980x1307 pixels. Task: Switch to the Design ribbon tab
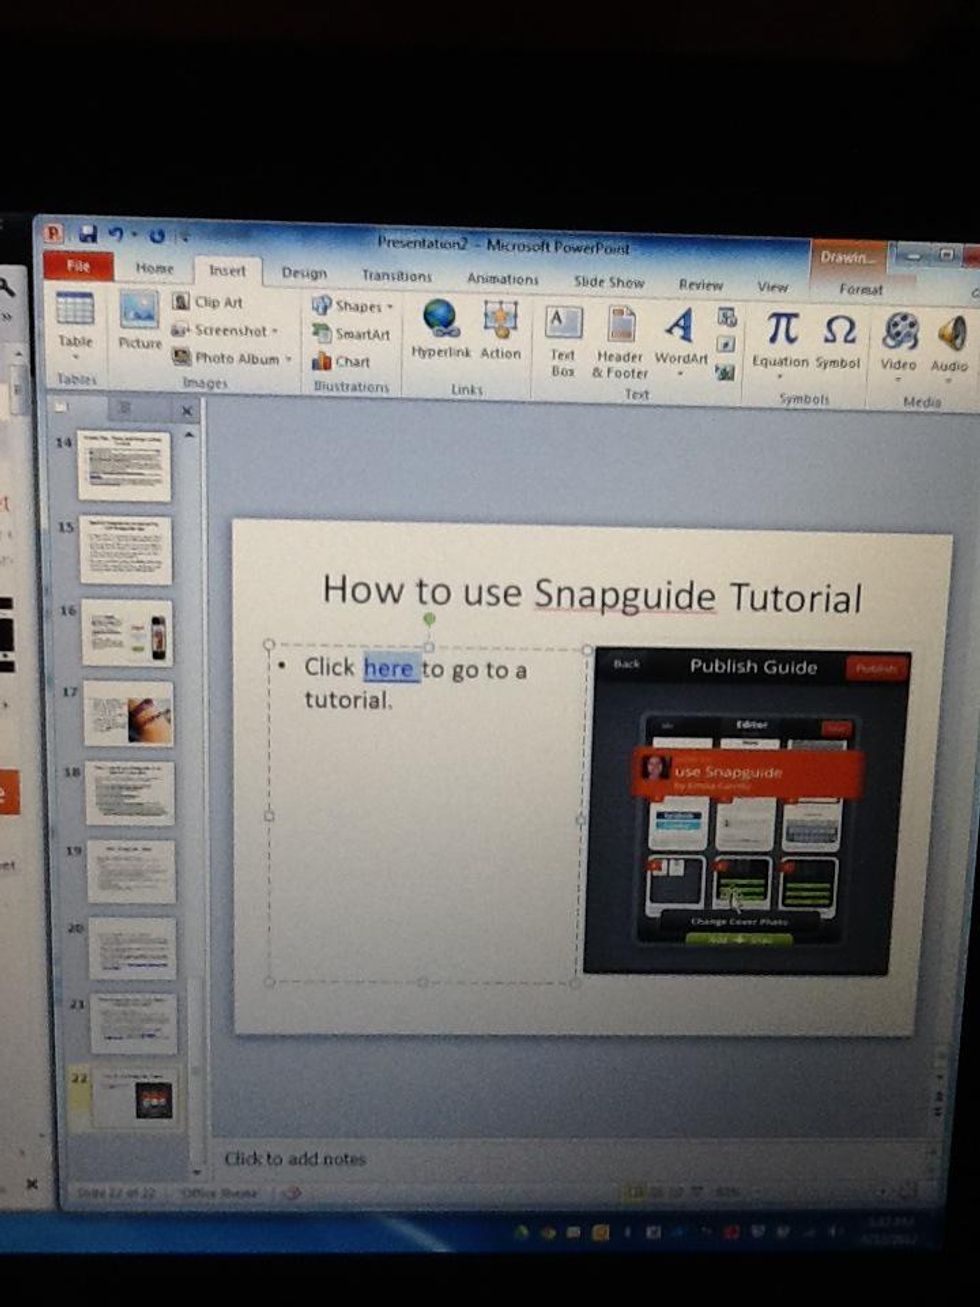304,273
